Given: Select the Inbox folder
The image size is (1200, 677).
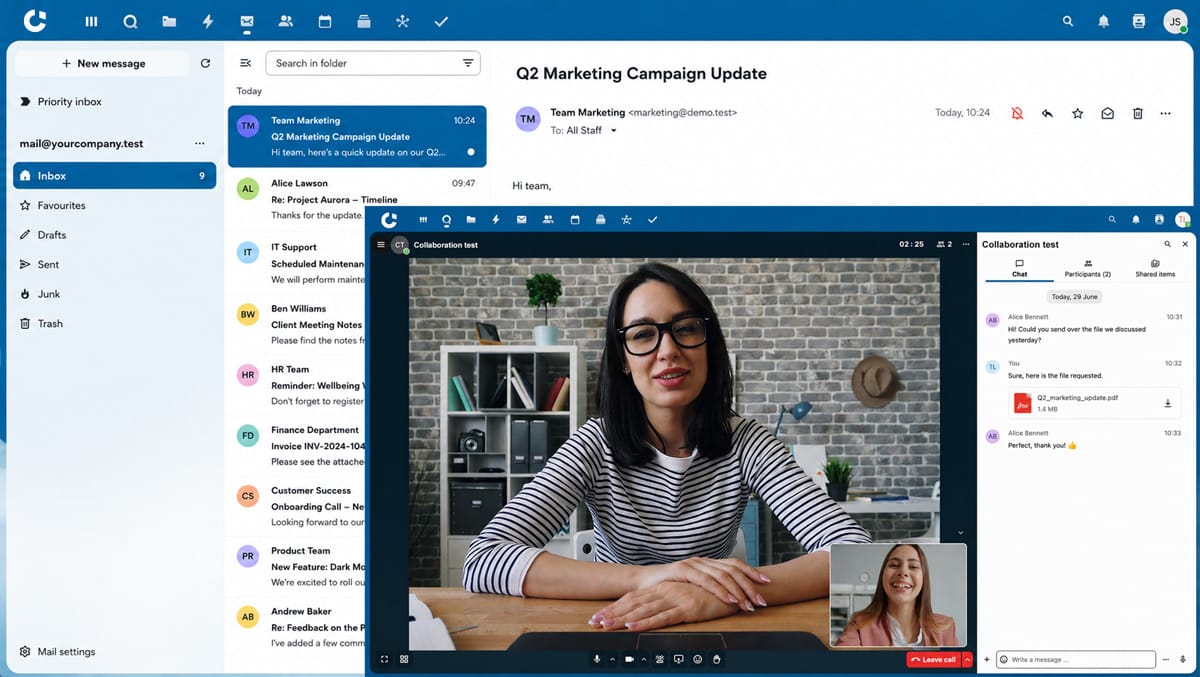Looking at the screenshot, I should click(x=115, y=175).
